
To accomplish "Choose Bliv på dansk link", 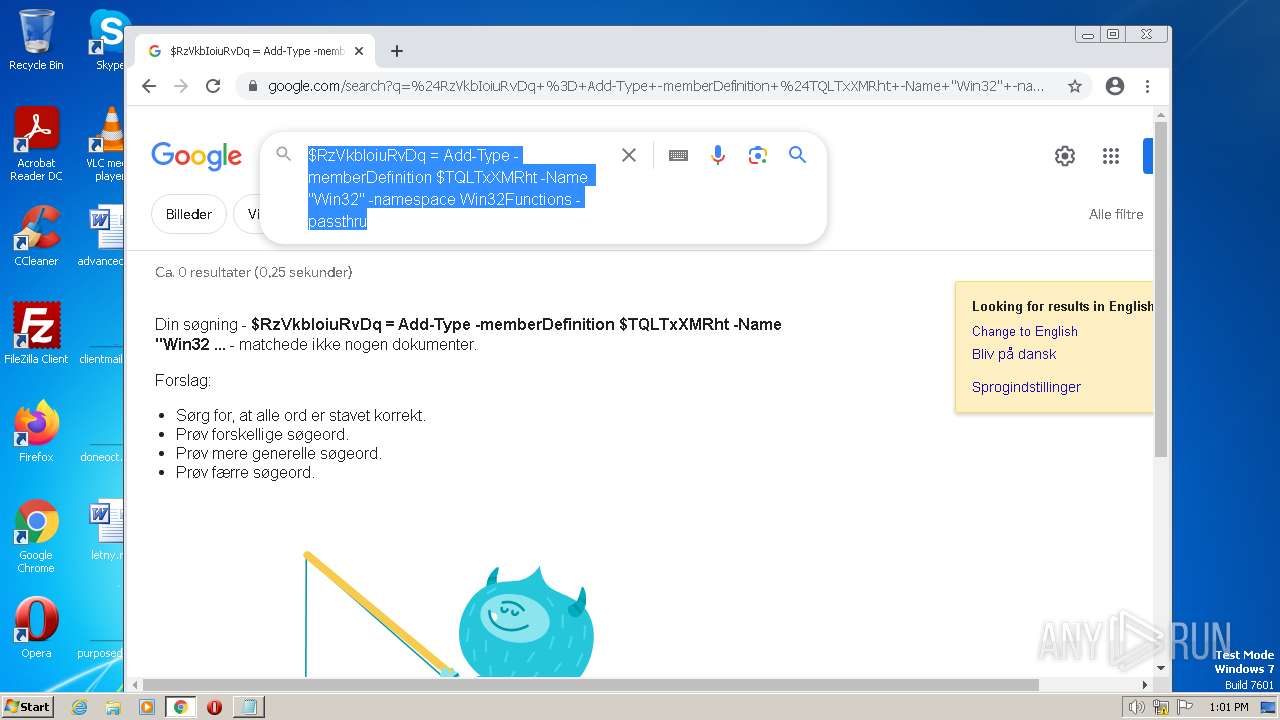I will (x=1014, y=354).
